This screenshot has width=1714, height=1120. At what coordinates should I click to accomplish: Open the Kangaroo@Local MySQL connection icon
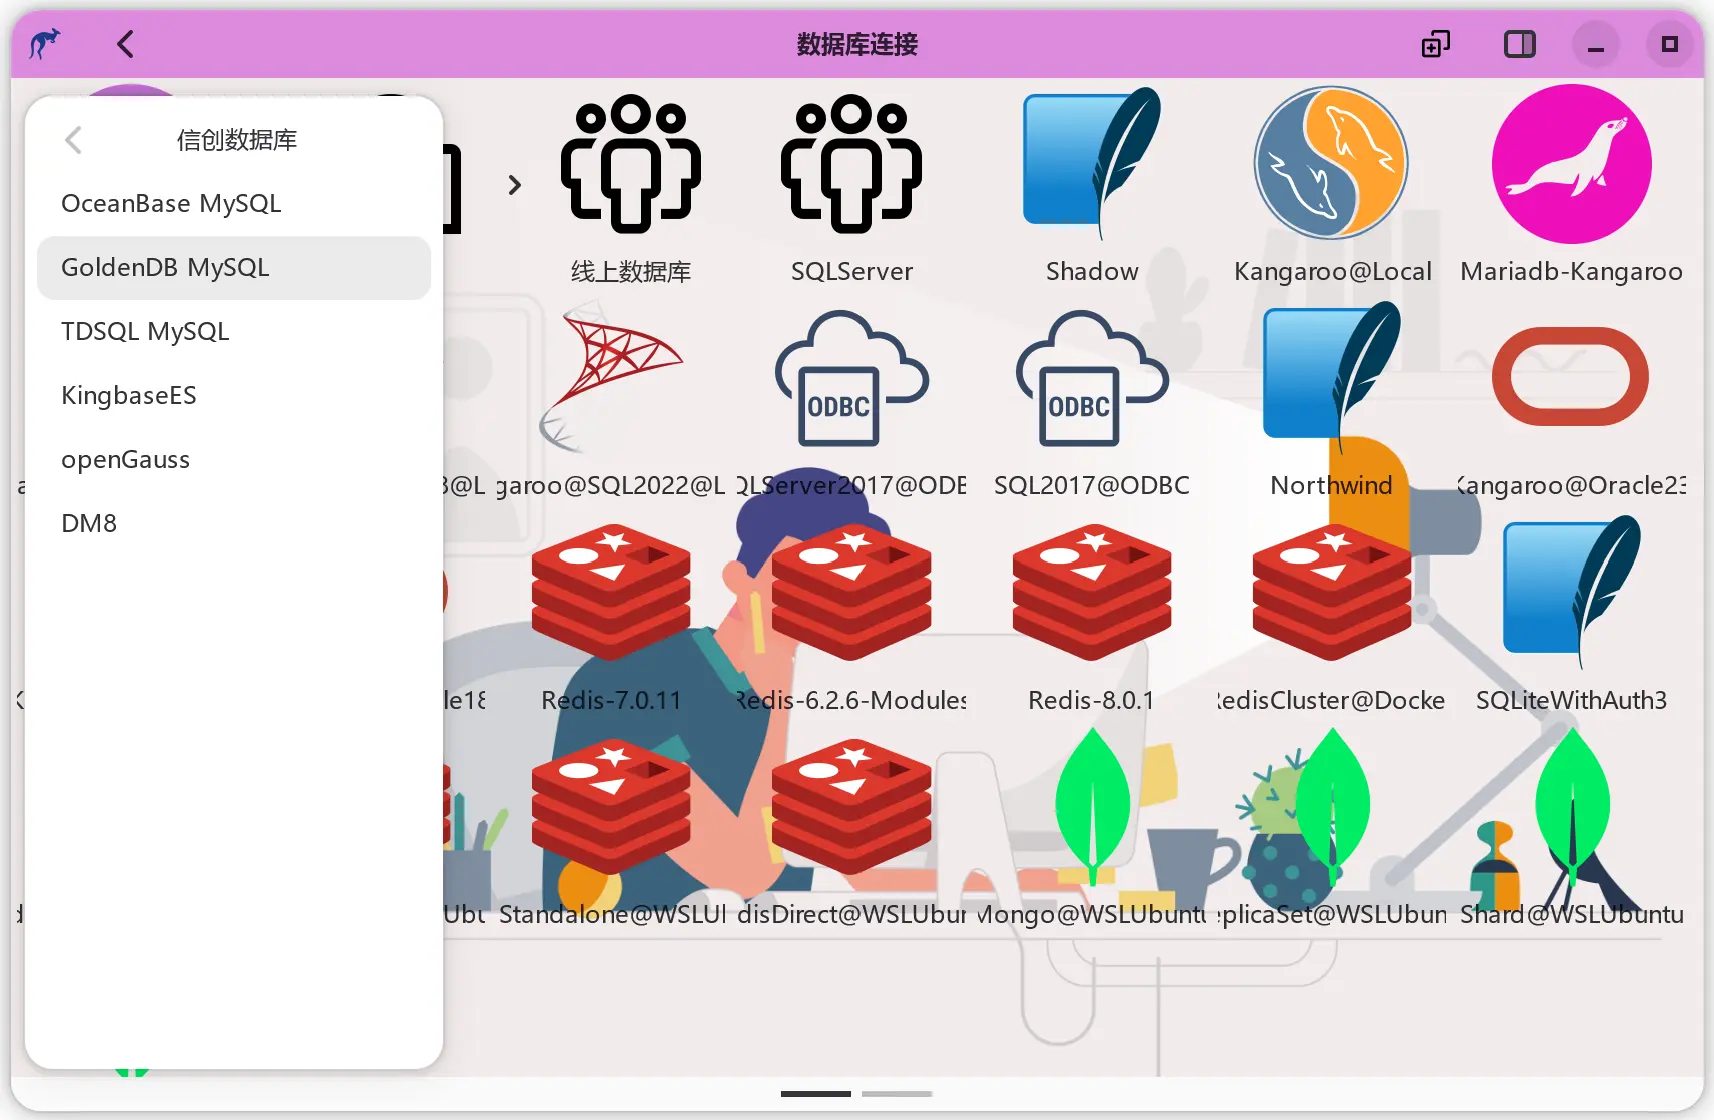tap(1332, 163)
